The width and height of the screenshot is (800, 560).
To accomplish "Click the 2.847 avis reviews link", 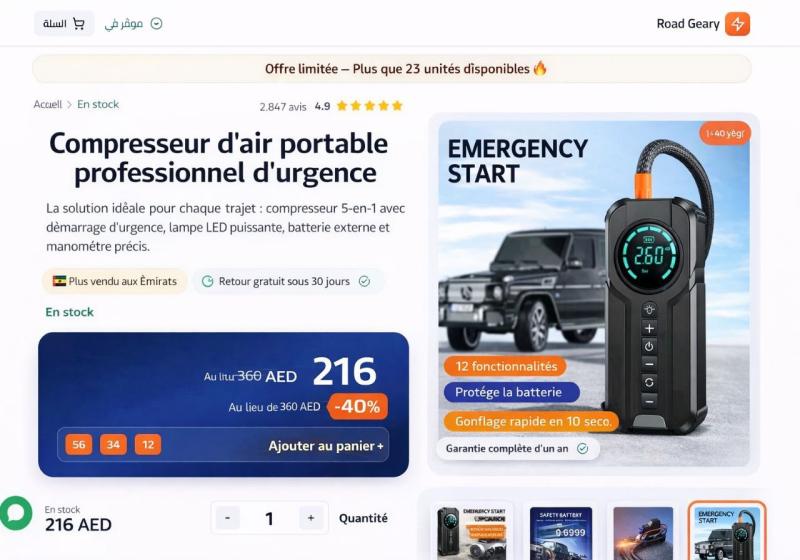I will tap(283, 107).
